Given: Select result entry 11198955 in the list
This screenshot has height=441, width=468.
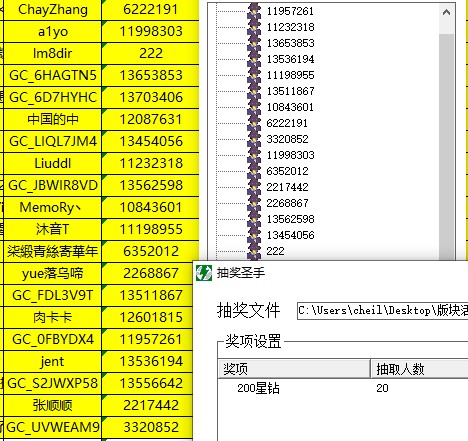Looking at the screenshot, I should click(x=290, y=75).
